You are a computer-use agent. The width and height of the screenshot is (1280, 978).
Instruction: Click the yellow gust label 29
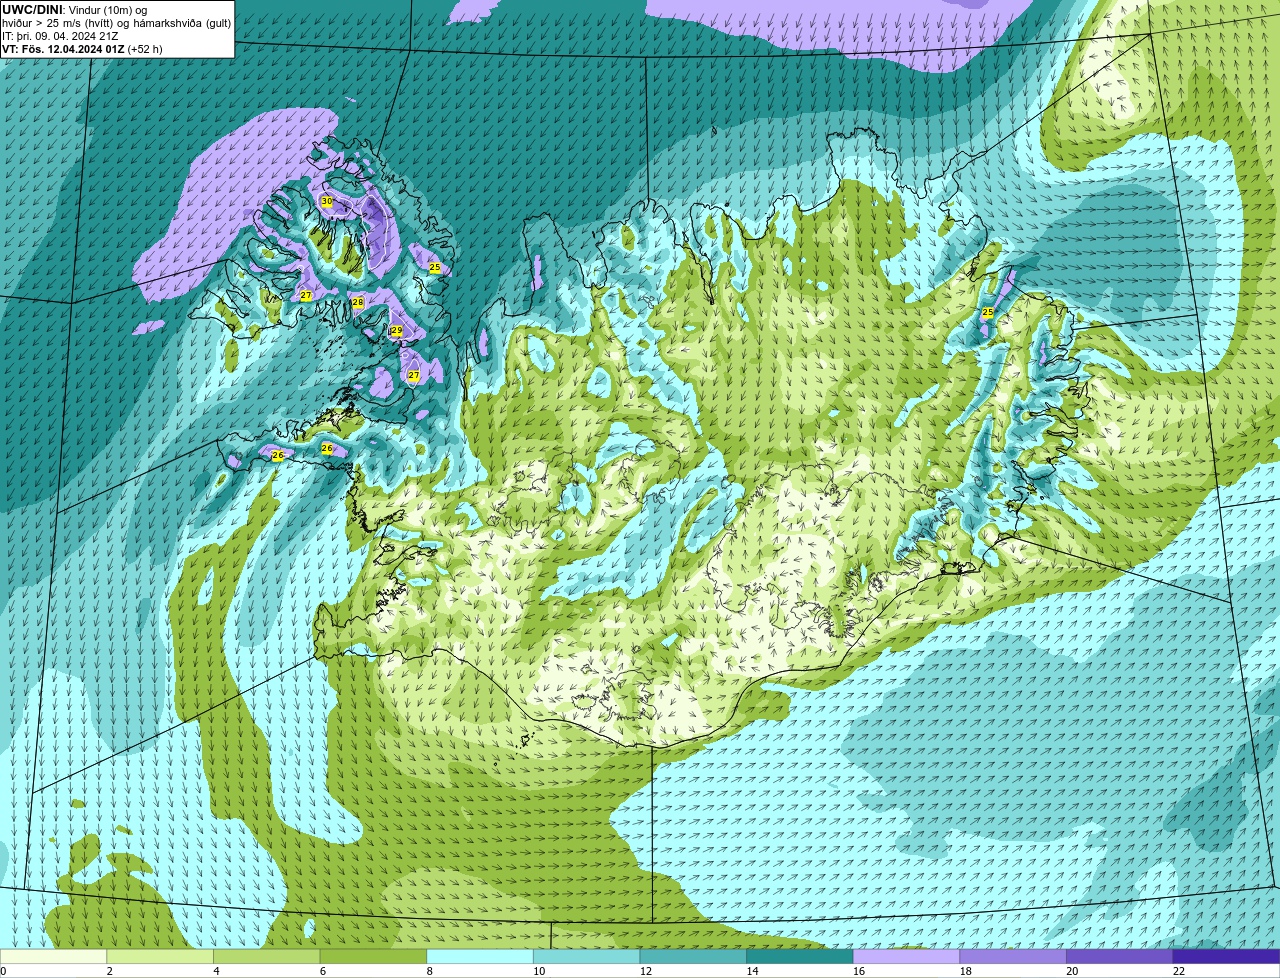(396, 330)
